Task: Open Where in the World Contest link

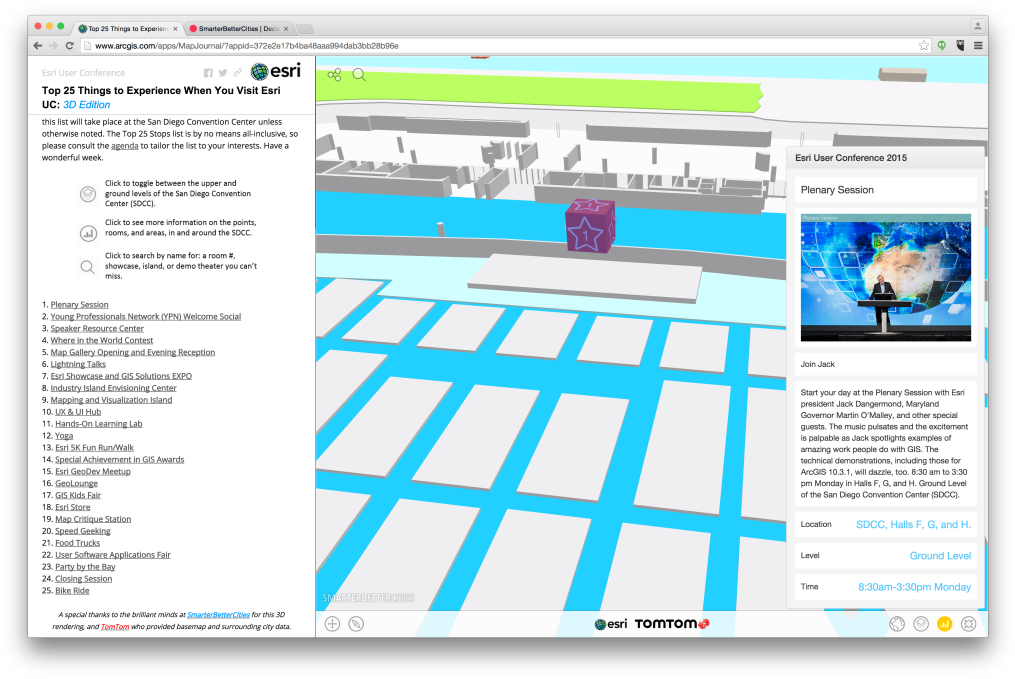Action: coord(102,340)
